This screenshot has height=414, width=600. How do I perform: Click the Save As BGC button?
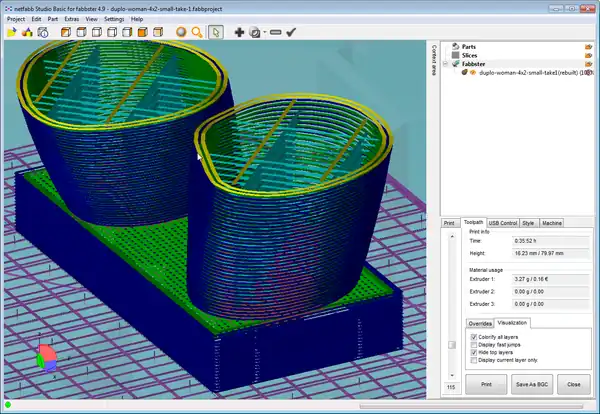pos(533,383)
